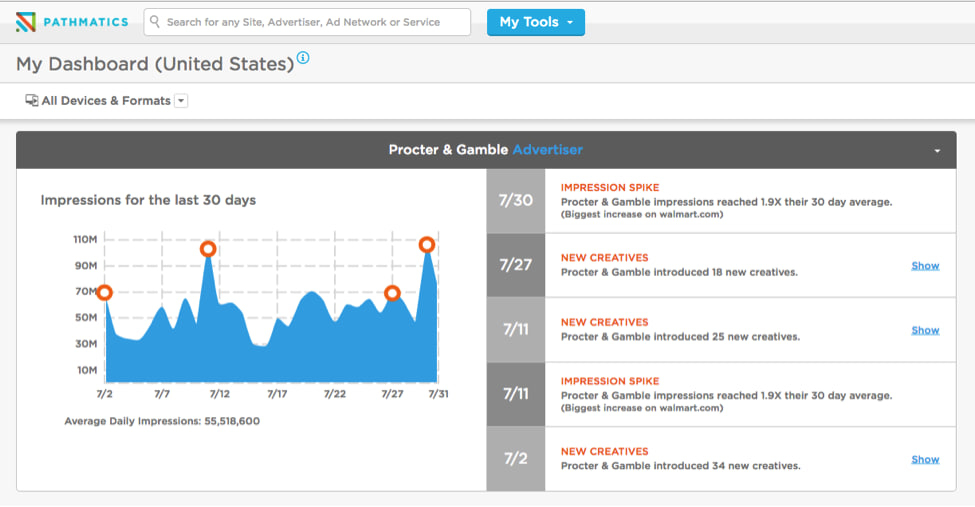Screen dimensions: 975x507
Task: Click the magnifier icon in the search bar
Action: point(155,22)
